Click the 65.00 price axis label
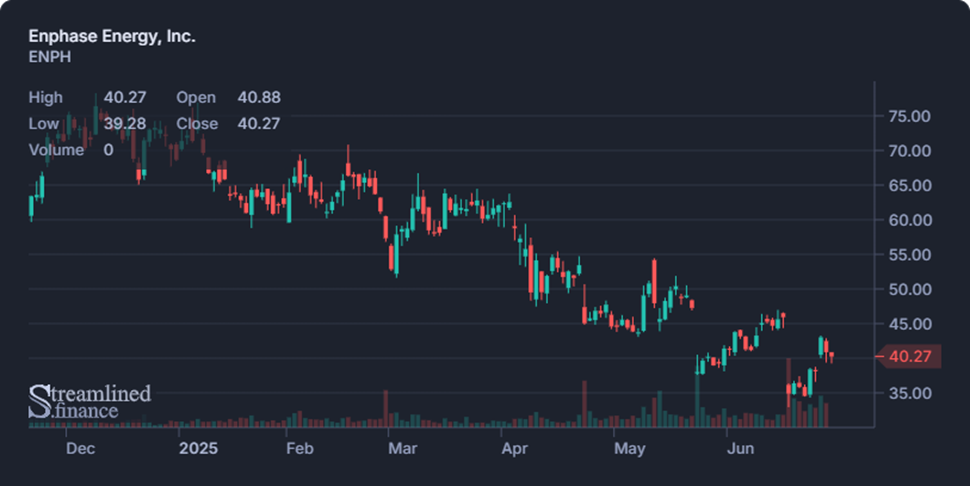Viewport: 970px width, 486px height. coord(909,185)
